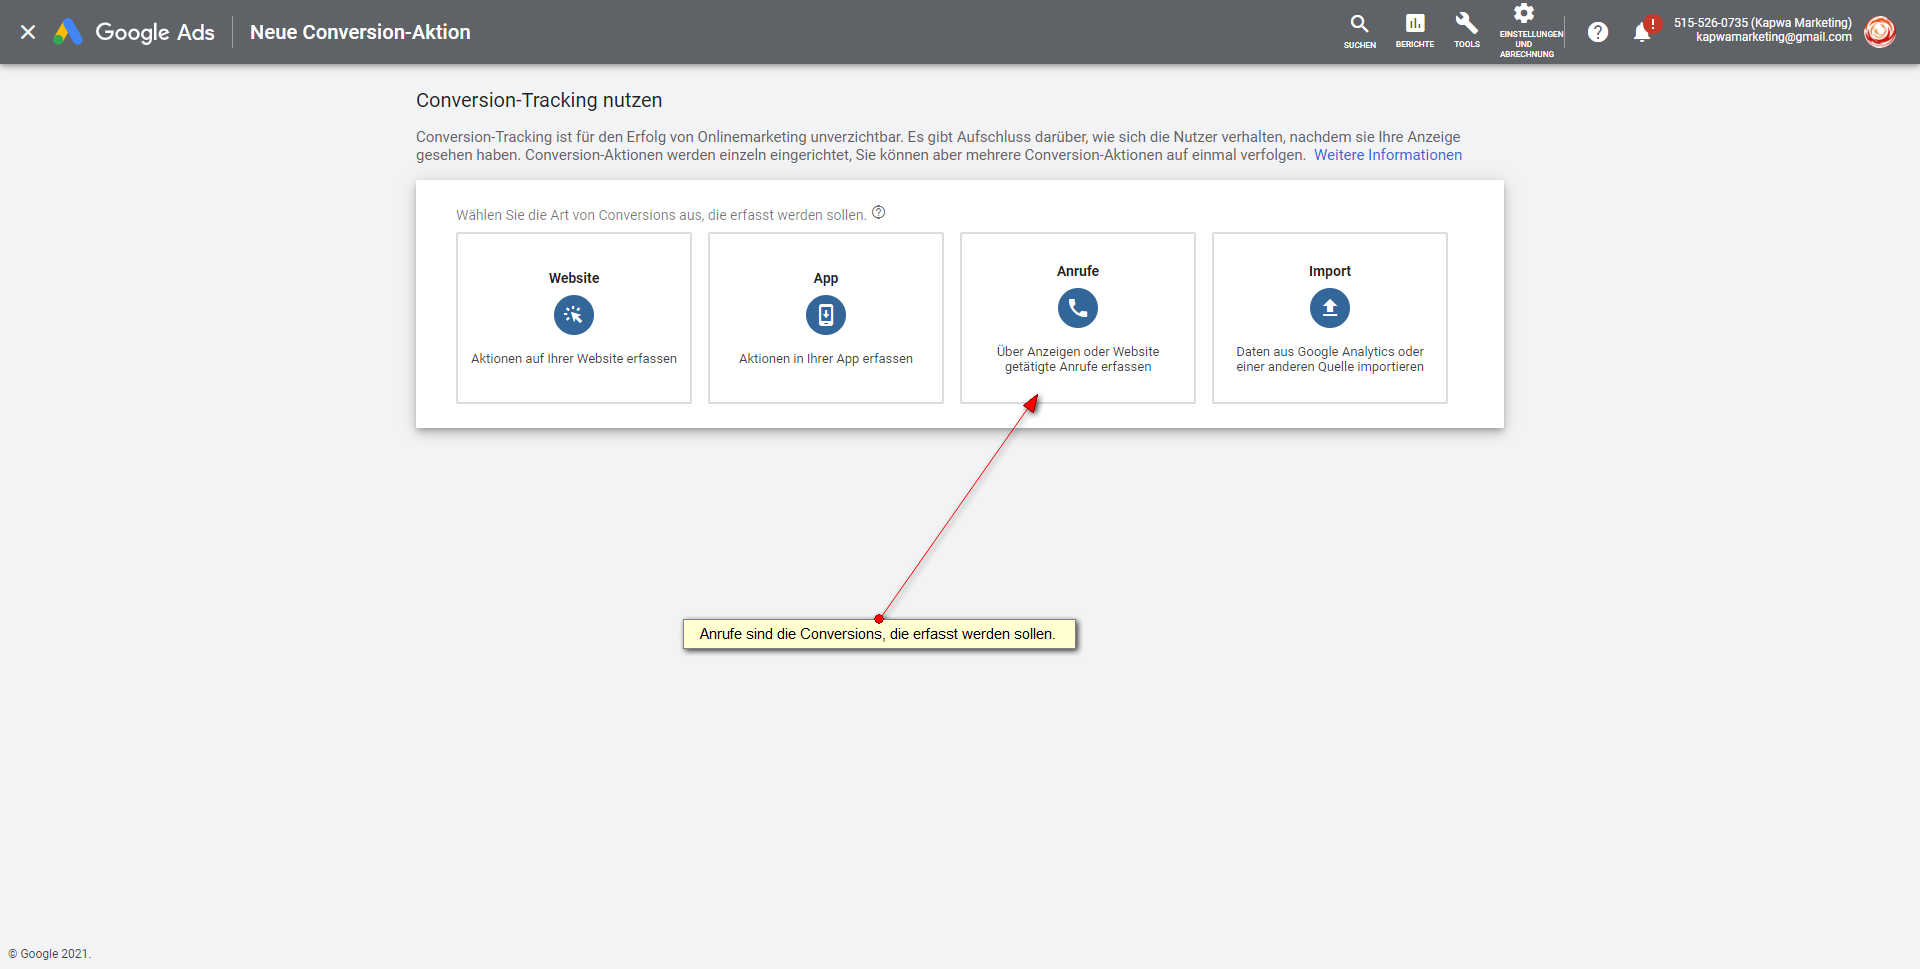Image resolution: width=1920 pixels, height=969 pixels.
Task: Click the Suchen magnifier icon
Action: pos(1359,24)
